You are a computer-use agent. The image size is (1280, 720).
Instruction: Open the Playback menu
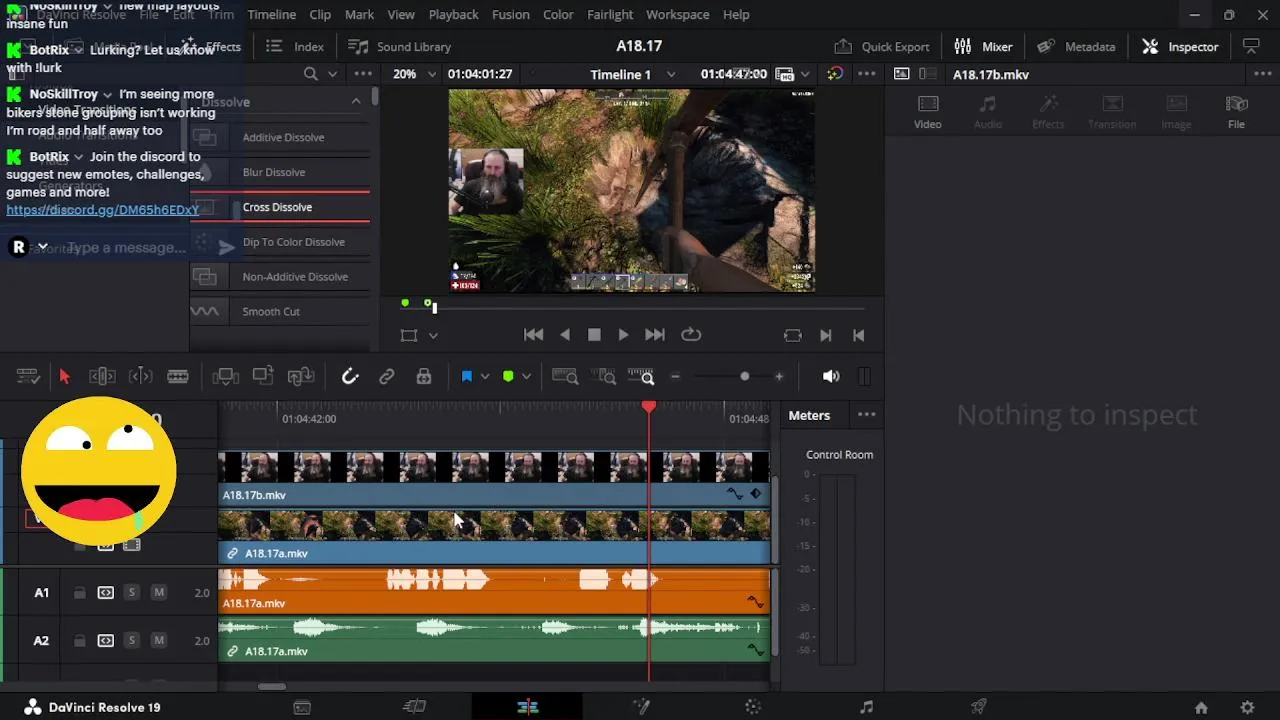(453, 14)
